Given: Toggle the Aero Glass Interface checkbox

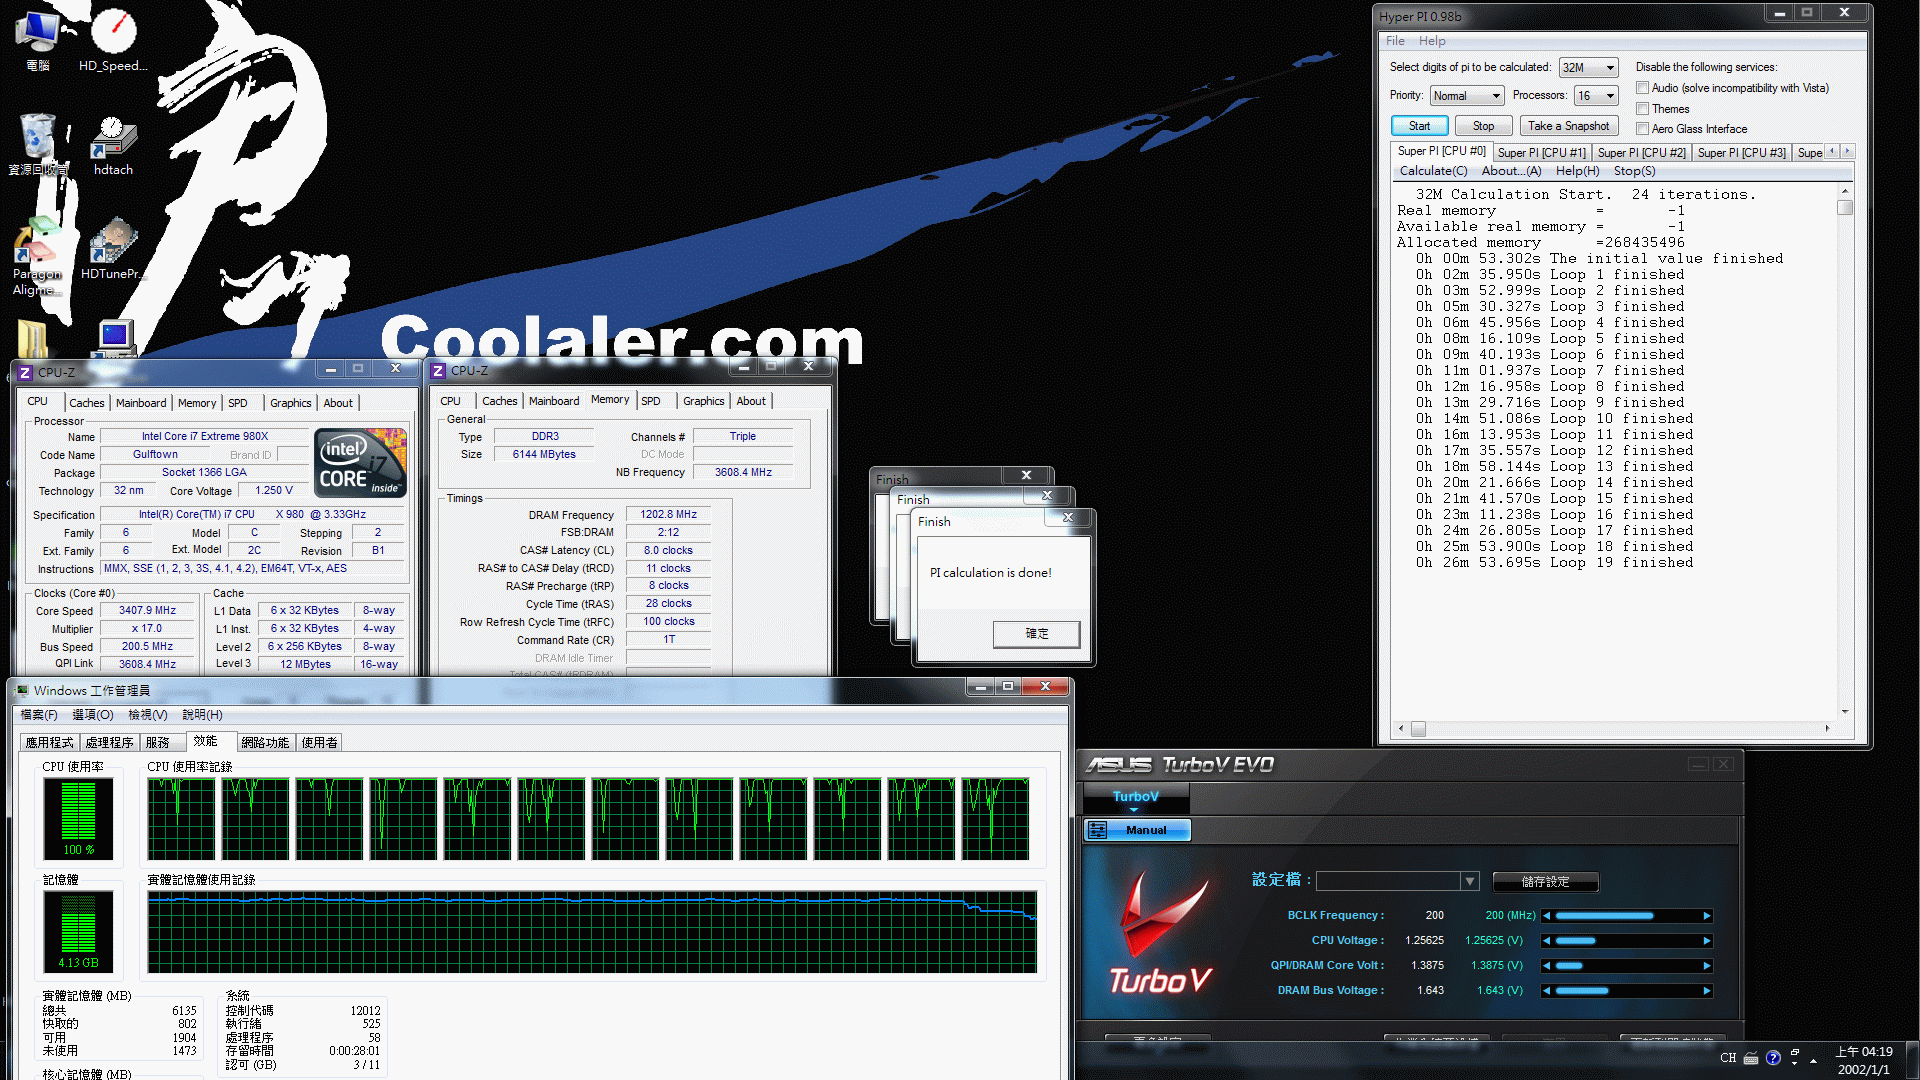Looking at the screenshot, I should pos(1642,129).
